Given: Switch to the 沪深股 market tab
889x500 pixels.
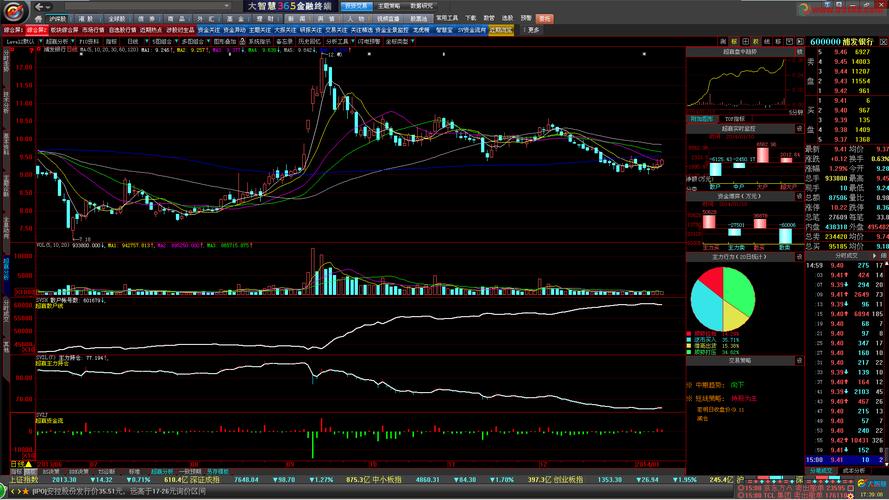Looking at the screenshot, I should (x=57, y=19).
